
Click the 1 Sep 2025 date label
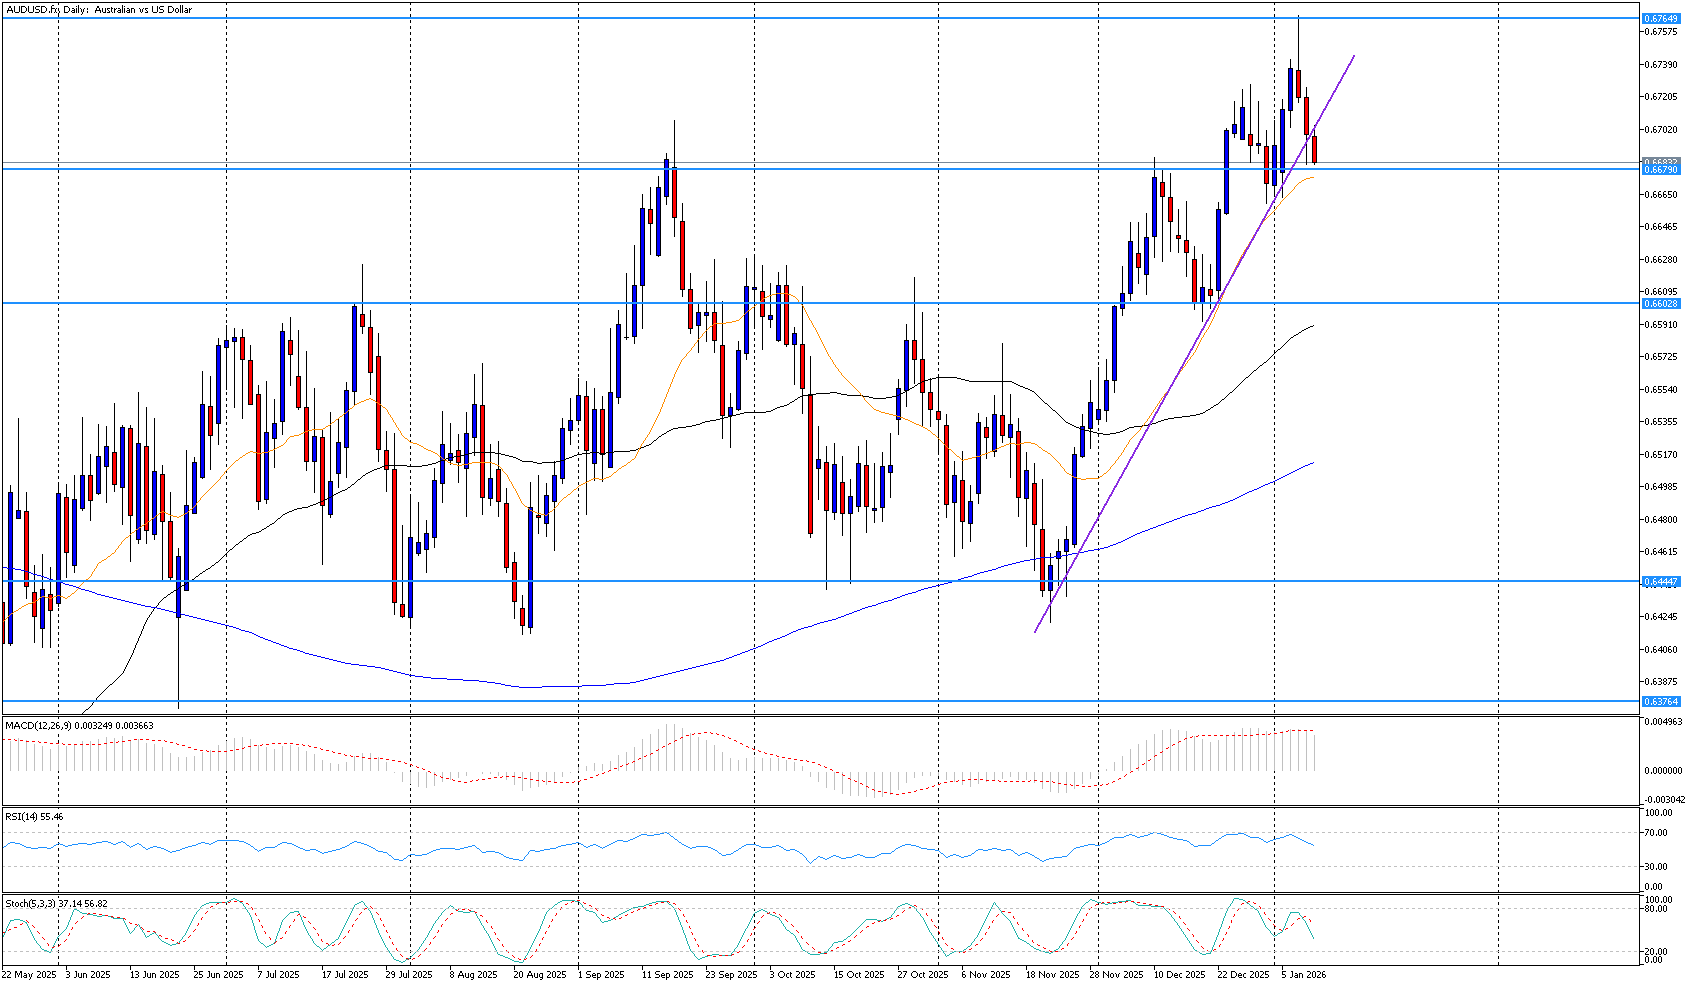pos(601,974)
